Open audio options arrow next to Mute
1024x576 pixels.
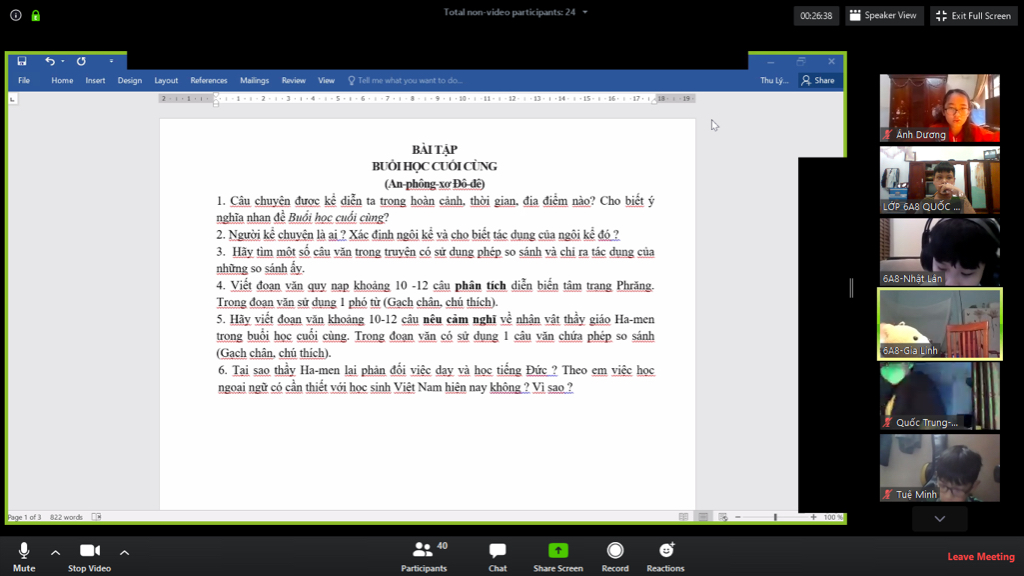tap(56, 552)
